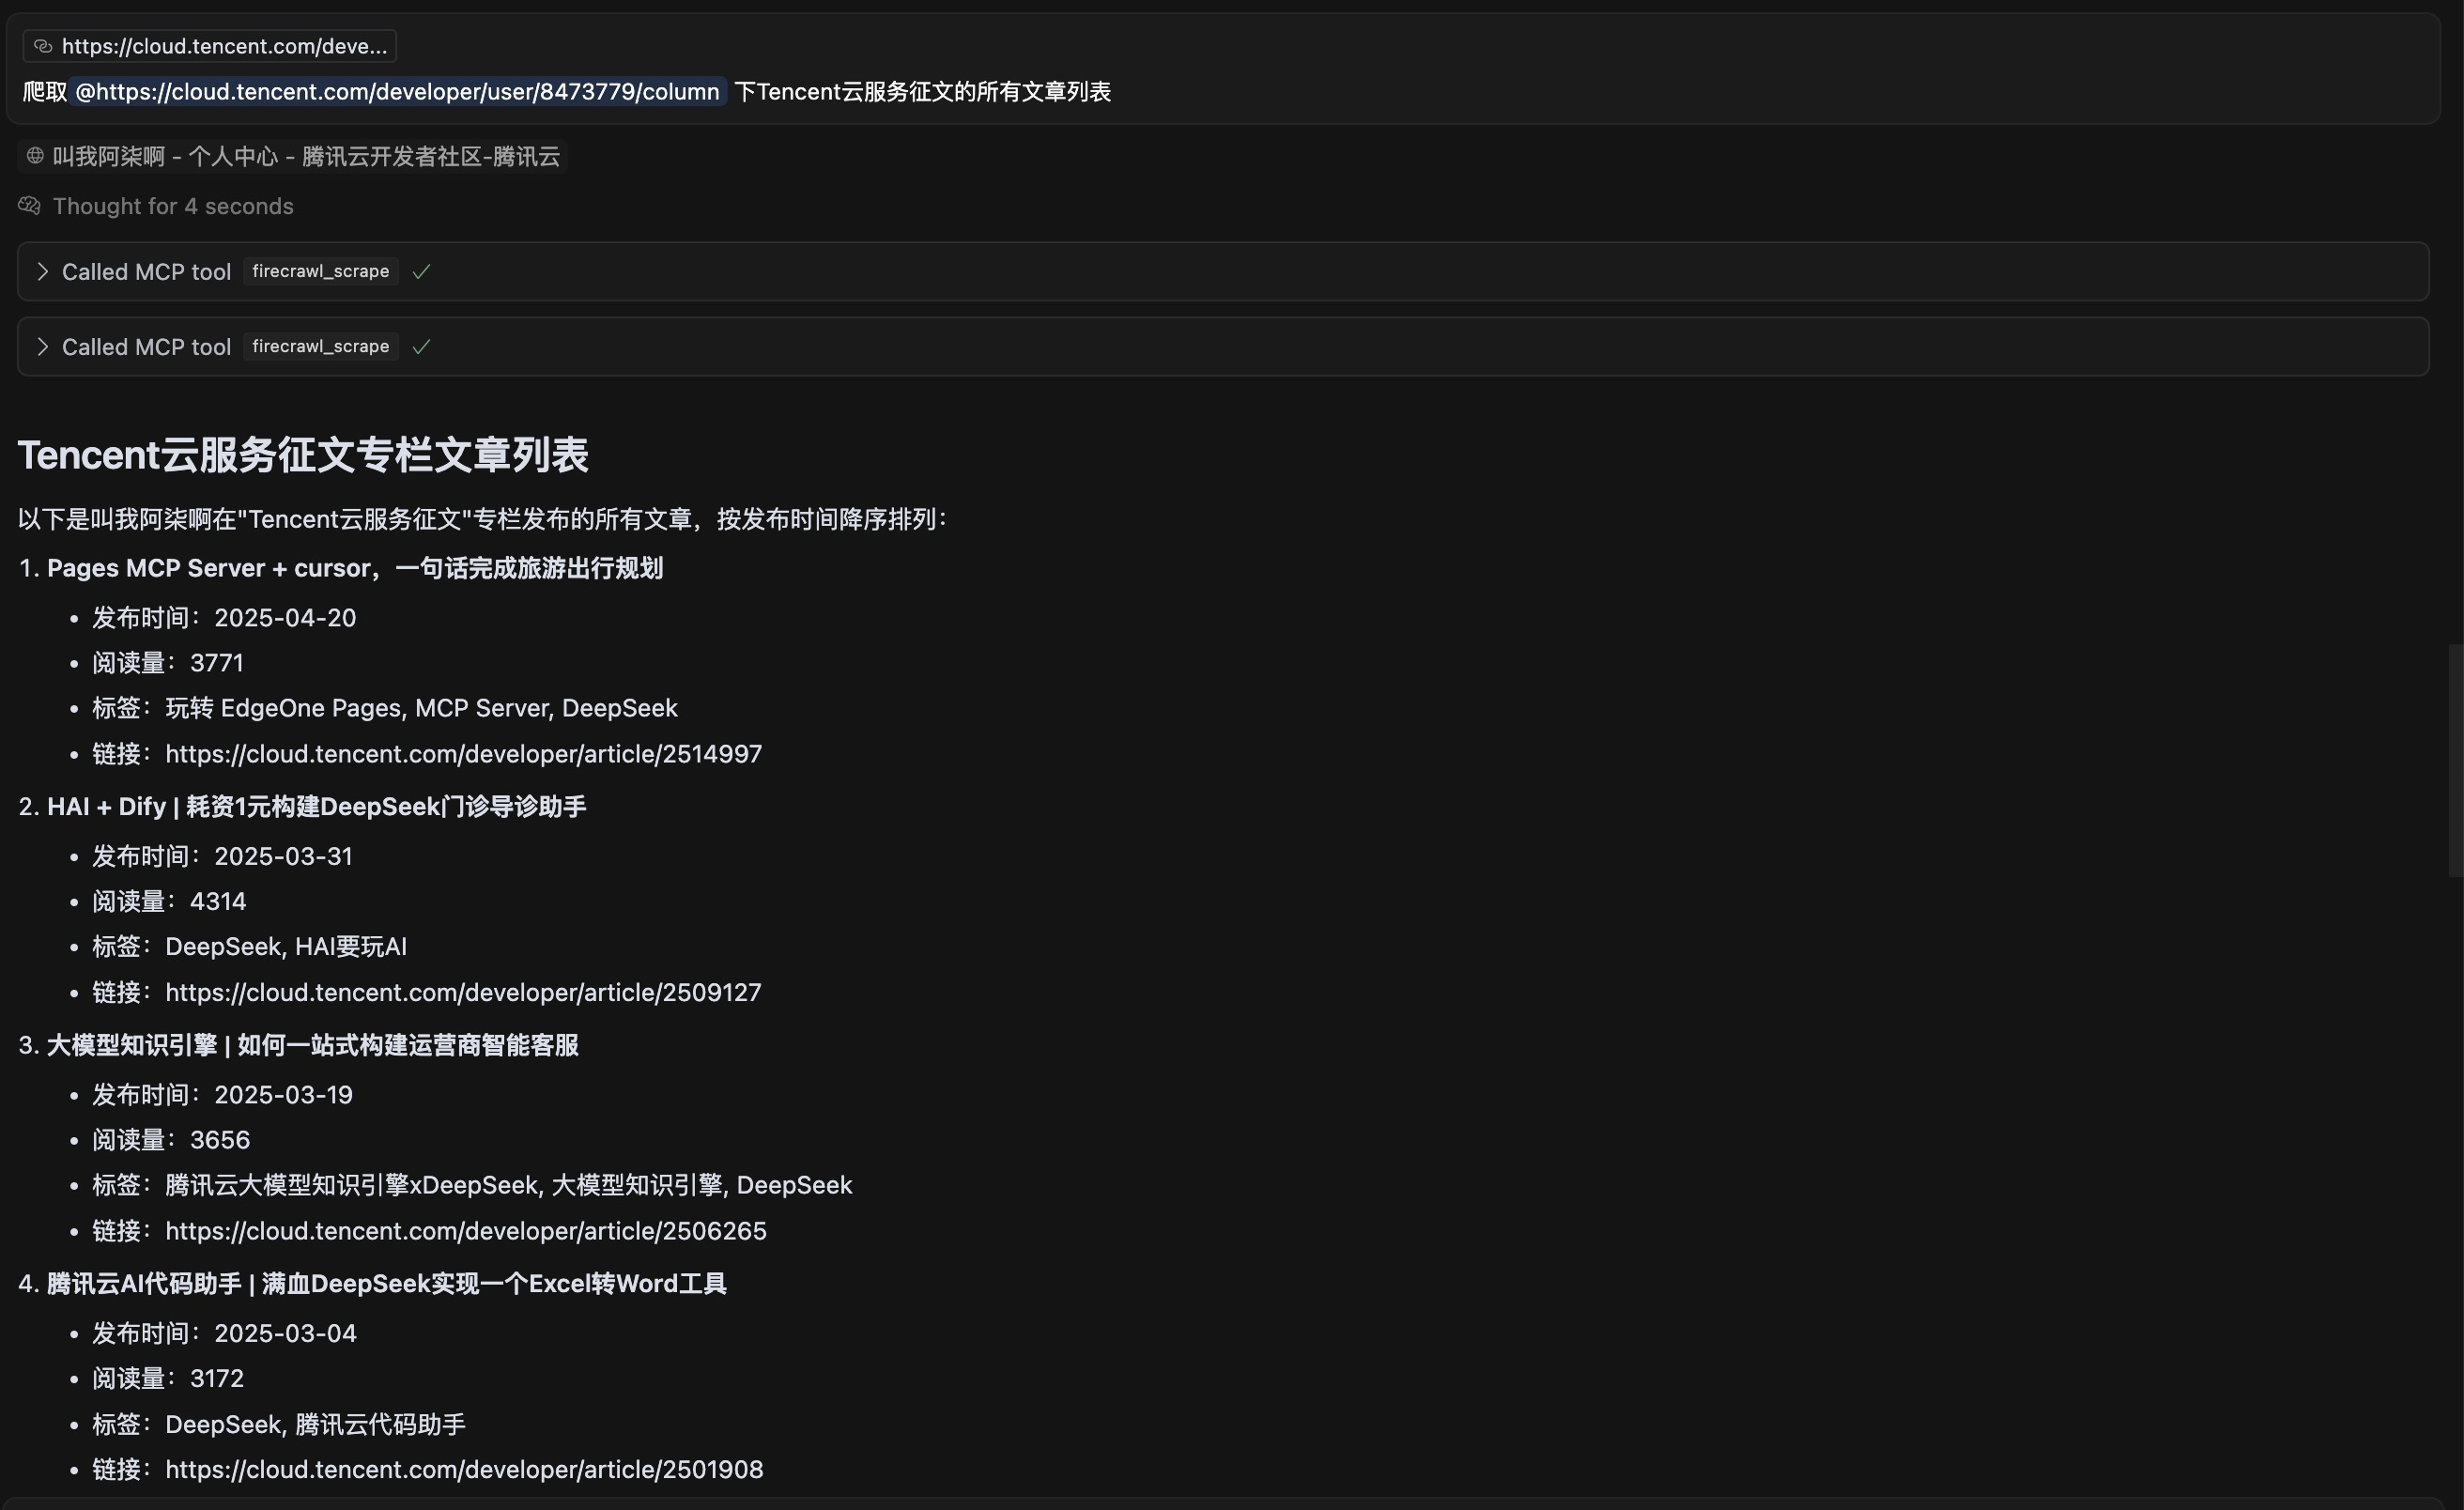Click the Tencent云服务征文专栏文章列表 heading
Screen dimensions: 2464x1510
pyautogui.click(x=303, y=455)
